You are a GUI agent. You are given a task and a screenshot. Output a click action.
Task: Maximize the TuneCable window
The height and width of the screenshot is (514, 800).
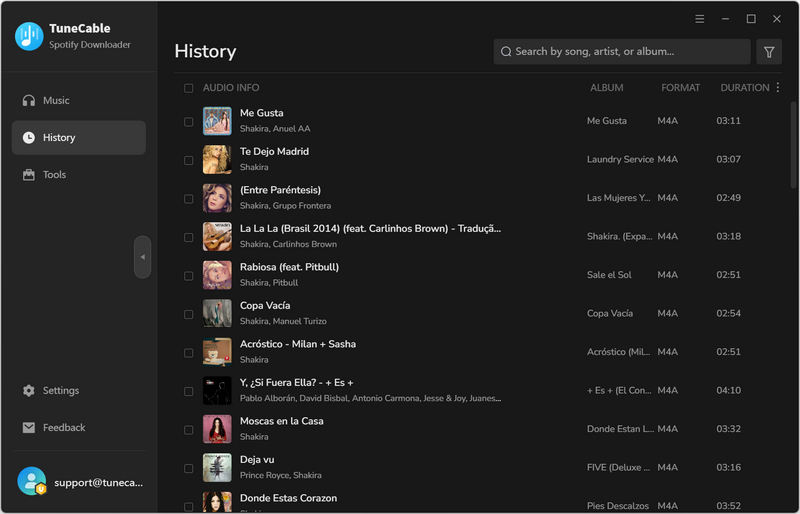click(751, 19)
